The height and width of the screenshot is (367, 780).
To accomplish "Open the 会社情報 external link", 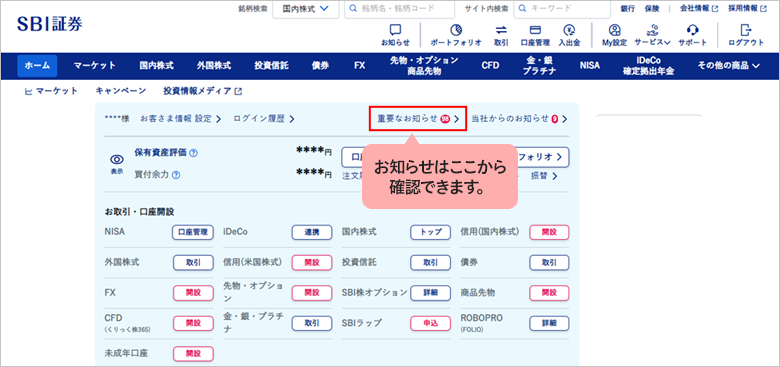I will (x=699, y=8).
